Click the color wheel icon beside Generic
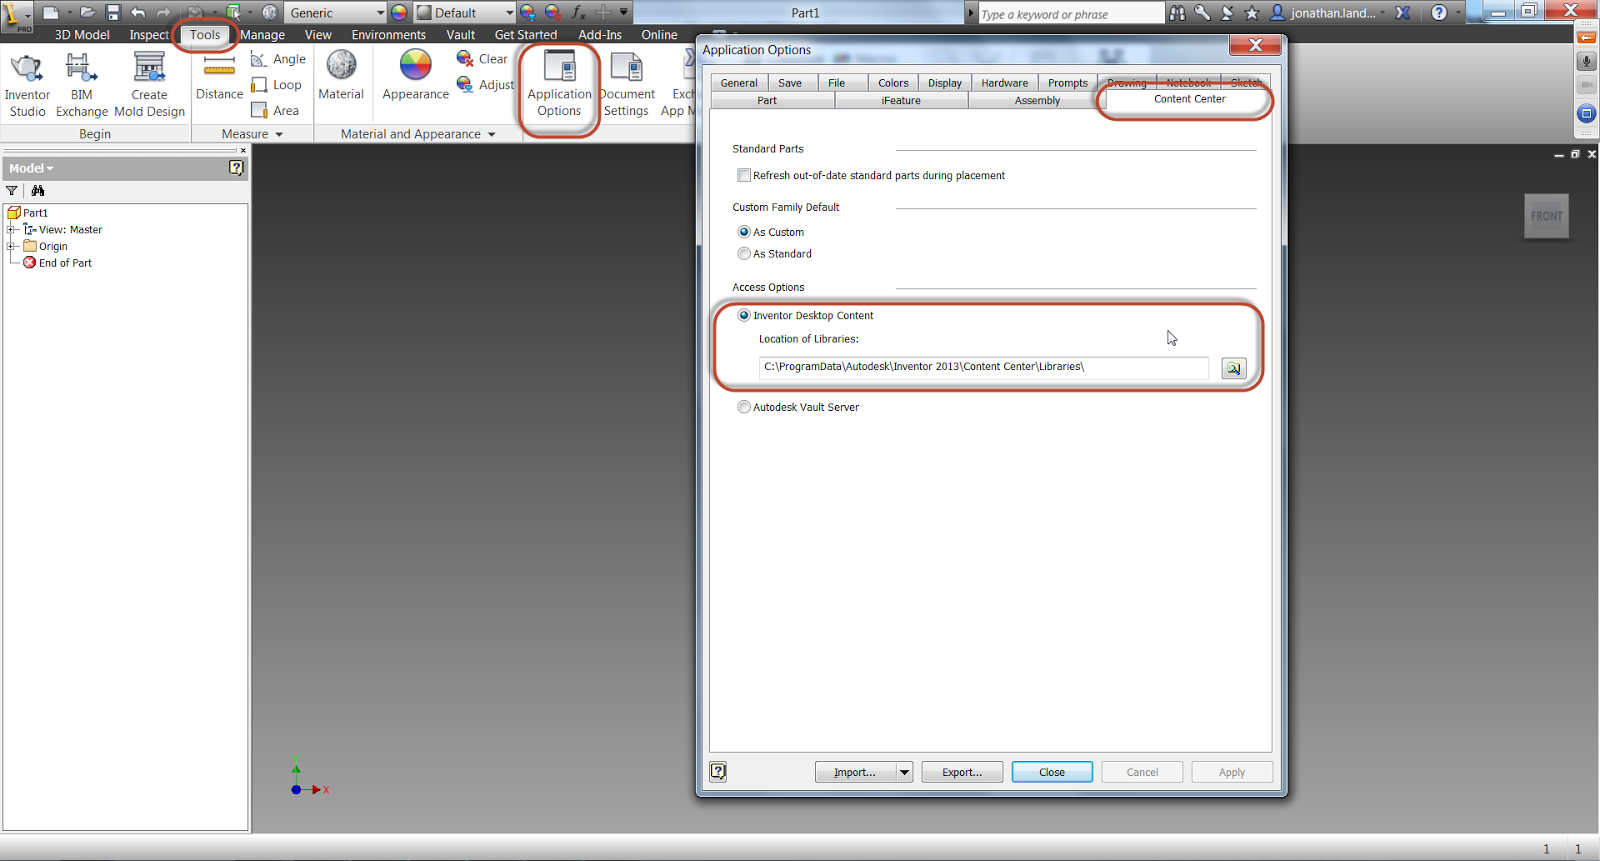 (x=399, y=13)
